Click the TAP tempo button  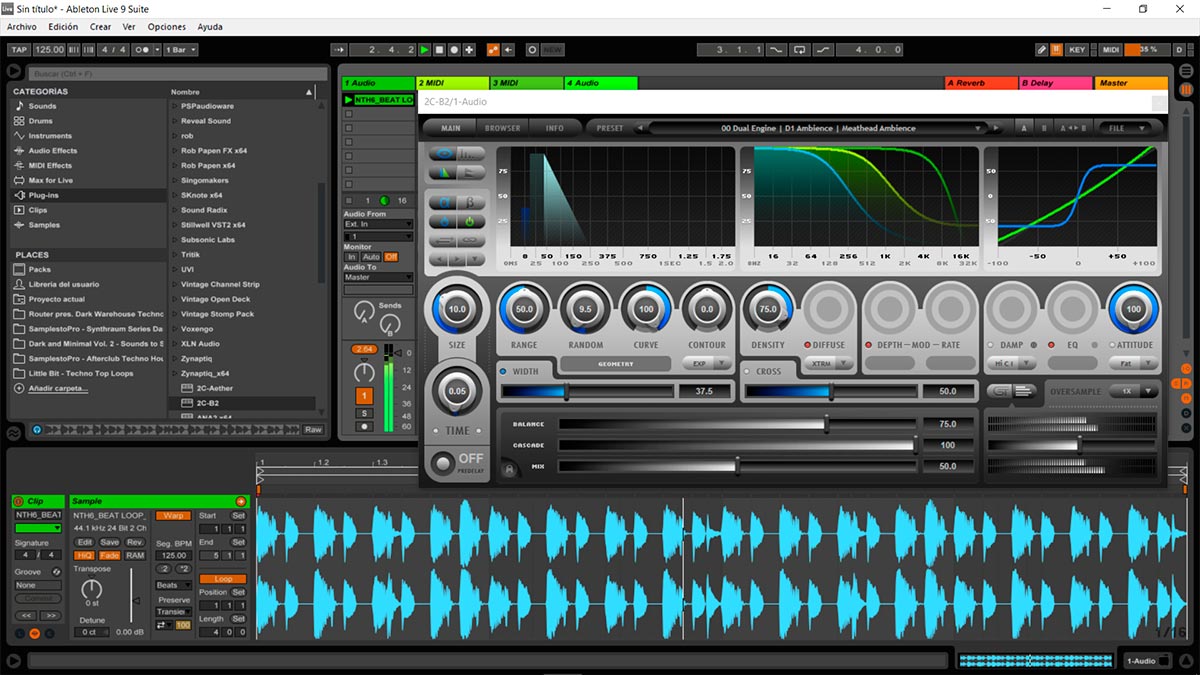pyautogui.click(x=19, y=49)
